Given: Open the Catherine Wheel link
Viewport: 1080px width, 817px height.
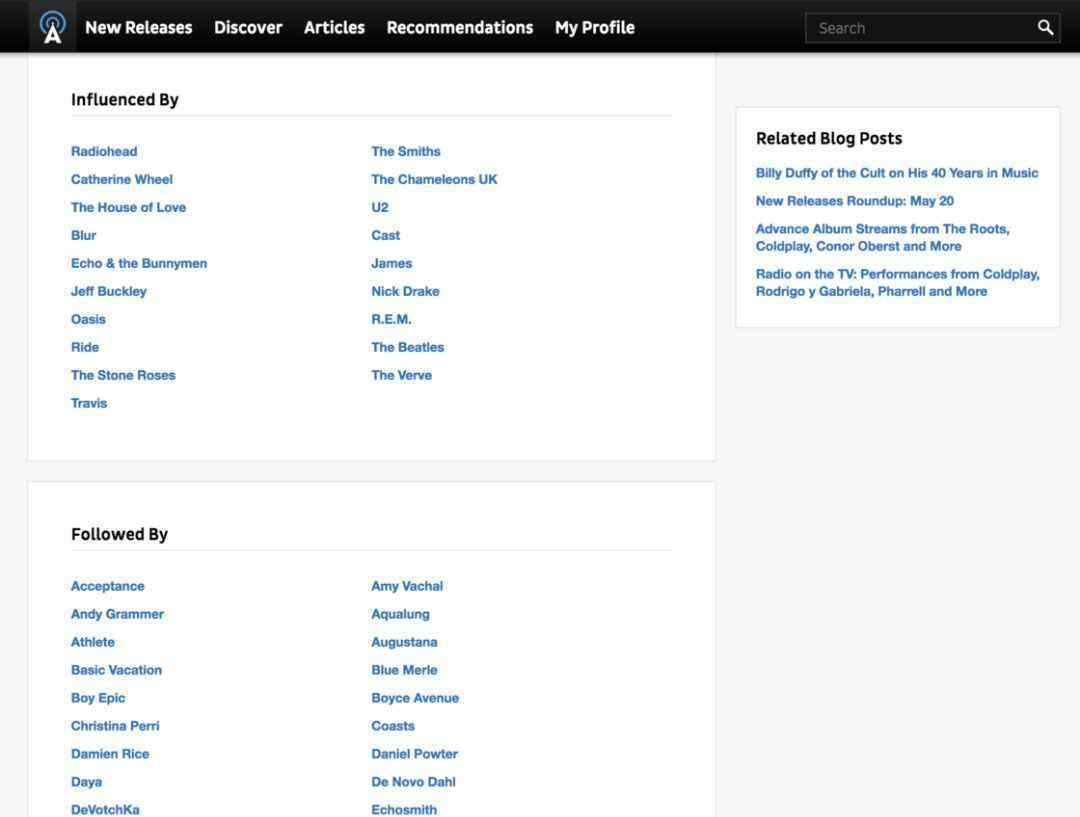Looking at the screenshot, I should point(122,179).
